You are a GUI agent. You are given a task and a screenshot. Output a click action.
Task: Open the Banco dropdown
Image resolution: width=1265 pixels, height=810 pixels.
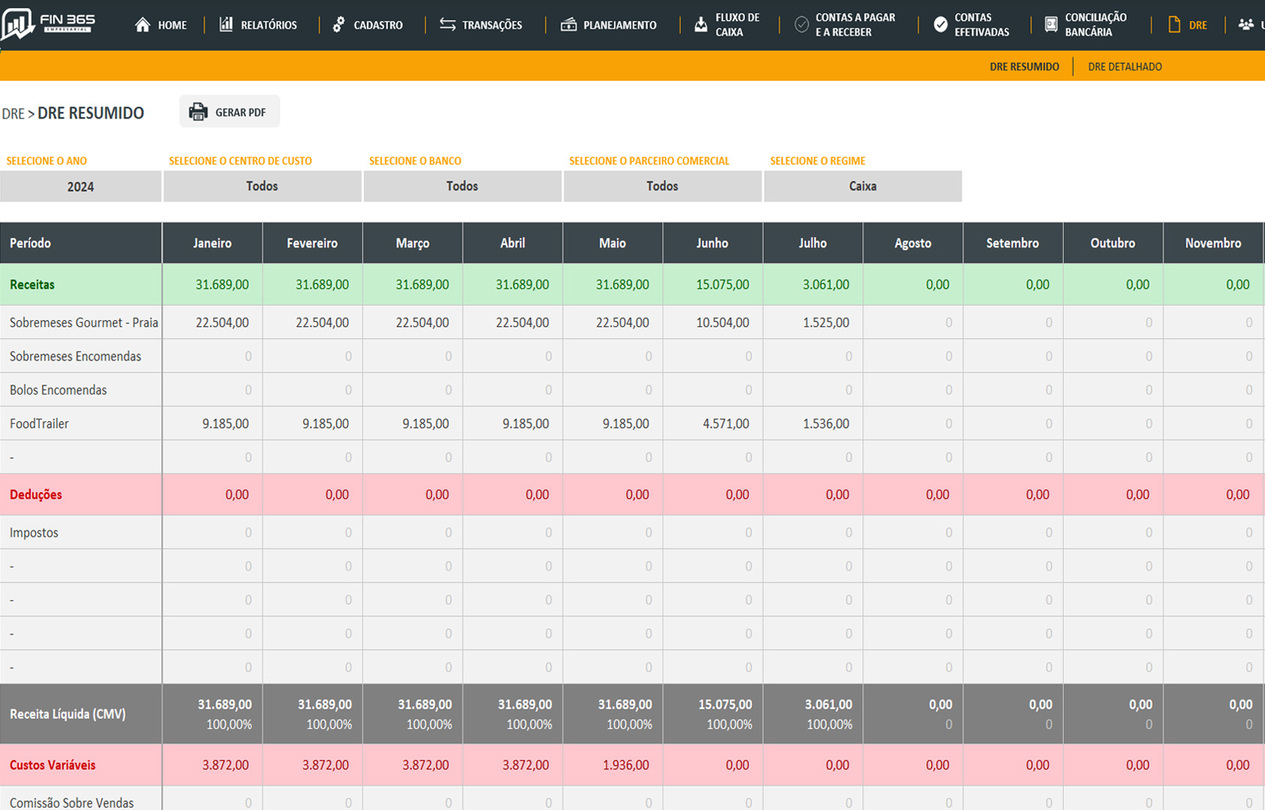click(462, 186)
